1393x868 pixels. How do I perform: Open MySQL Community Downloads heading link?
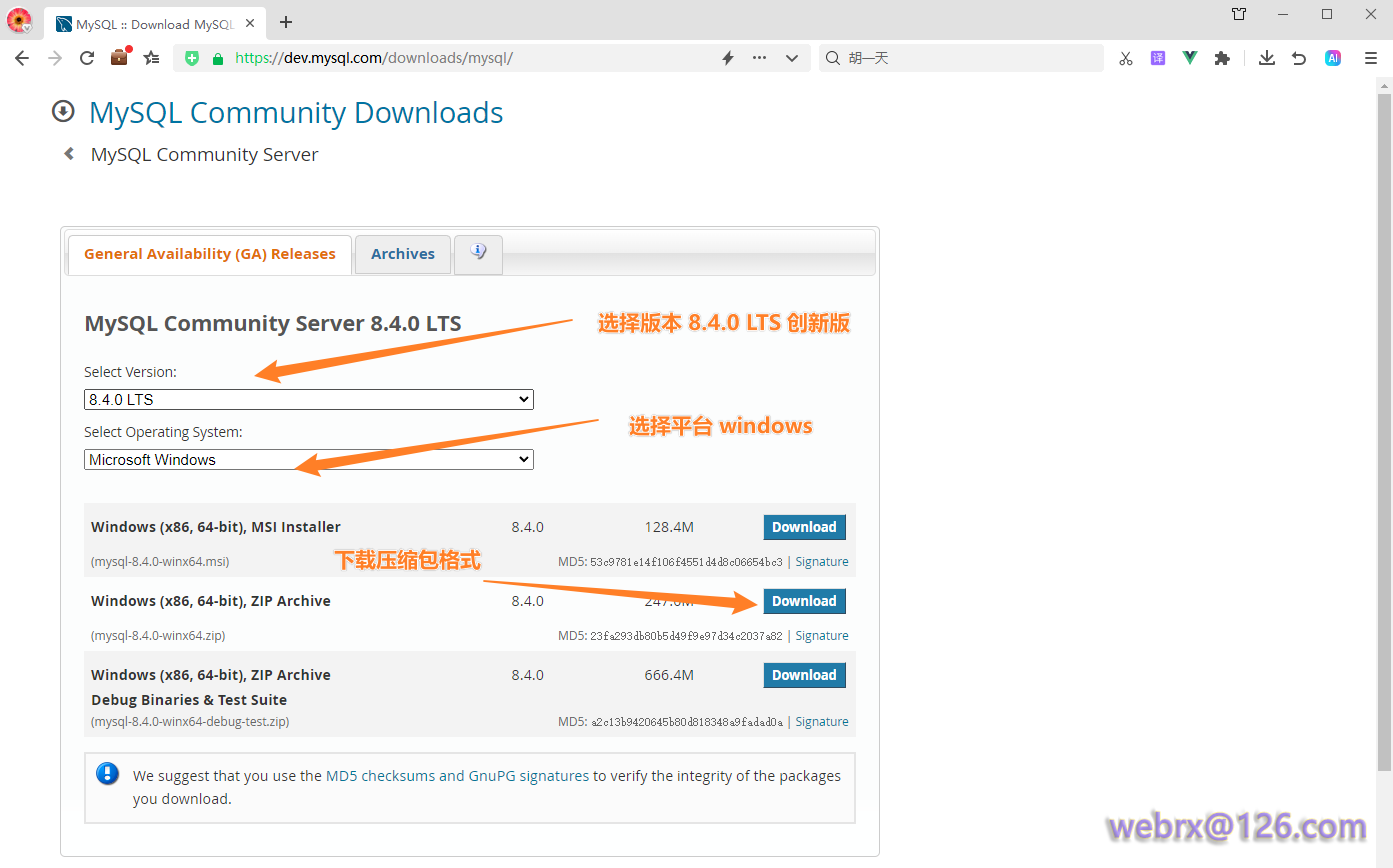[x=296, y=113]
